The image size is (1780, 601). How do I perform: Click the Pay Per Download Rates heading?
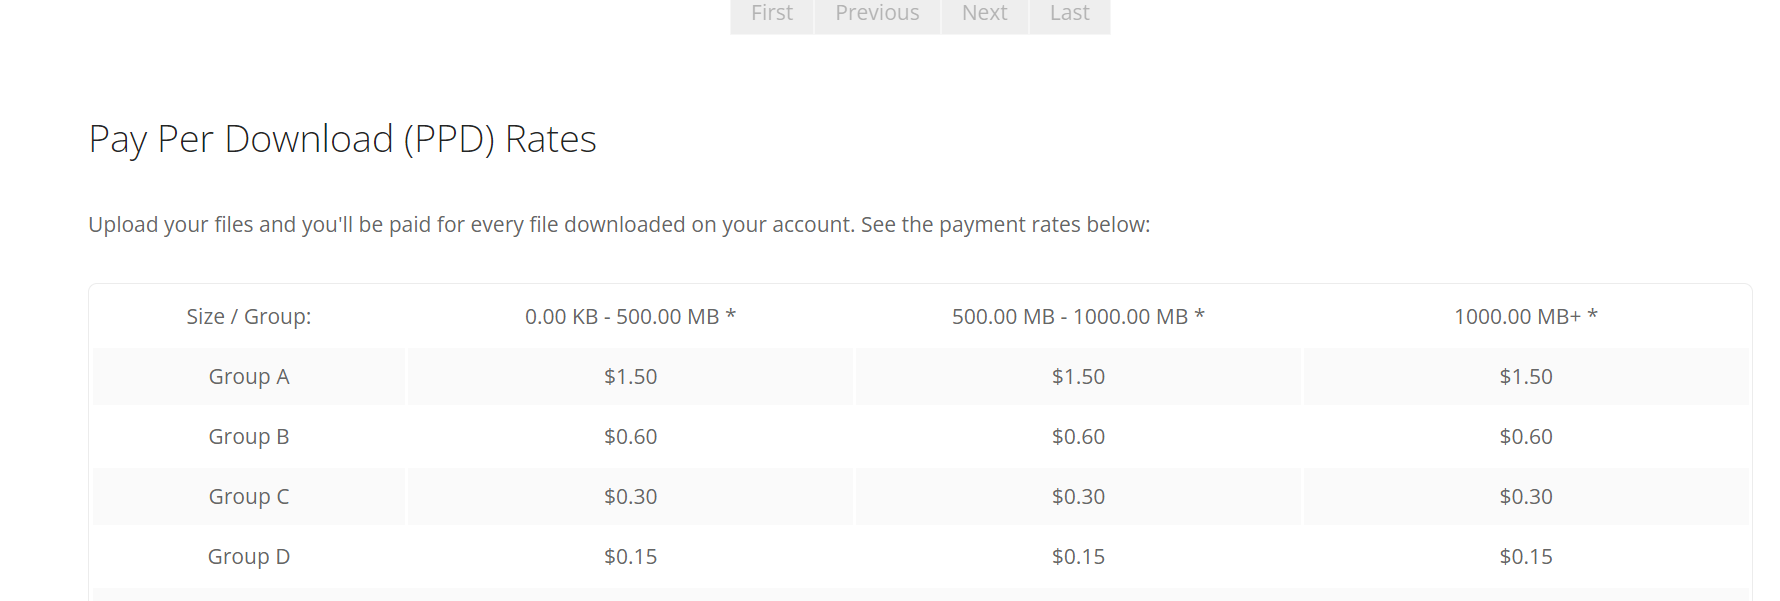pyautogui.click(x=342, y=139)
